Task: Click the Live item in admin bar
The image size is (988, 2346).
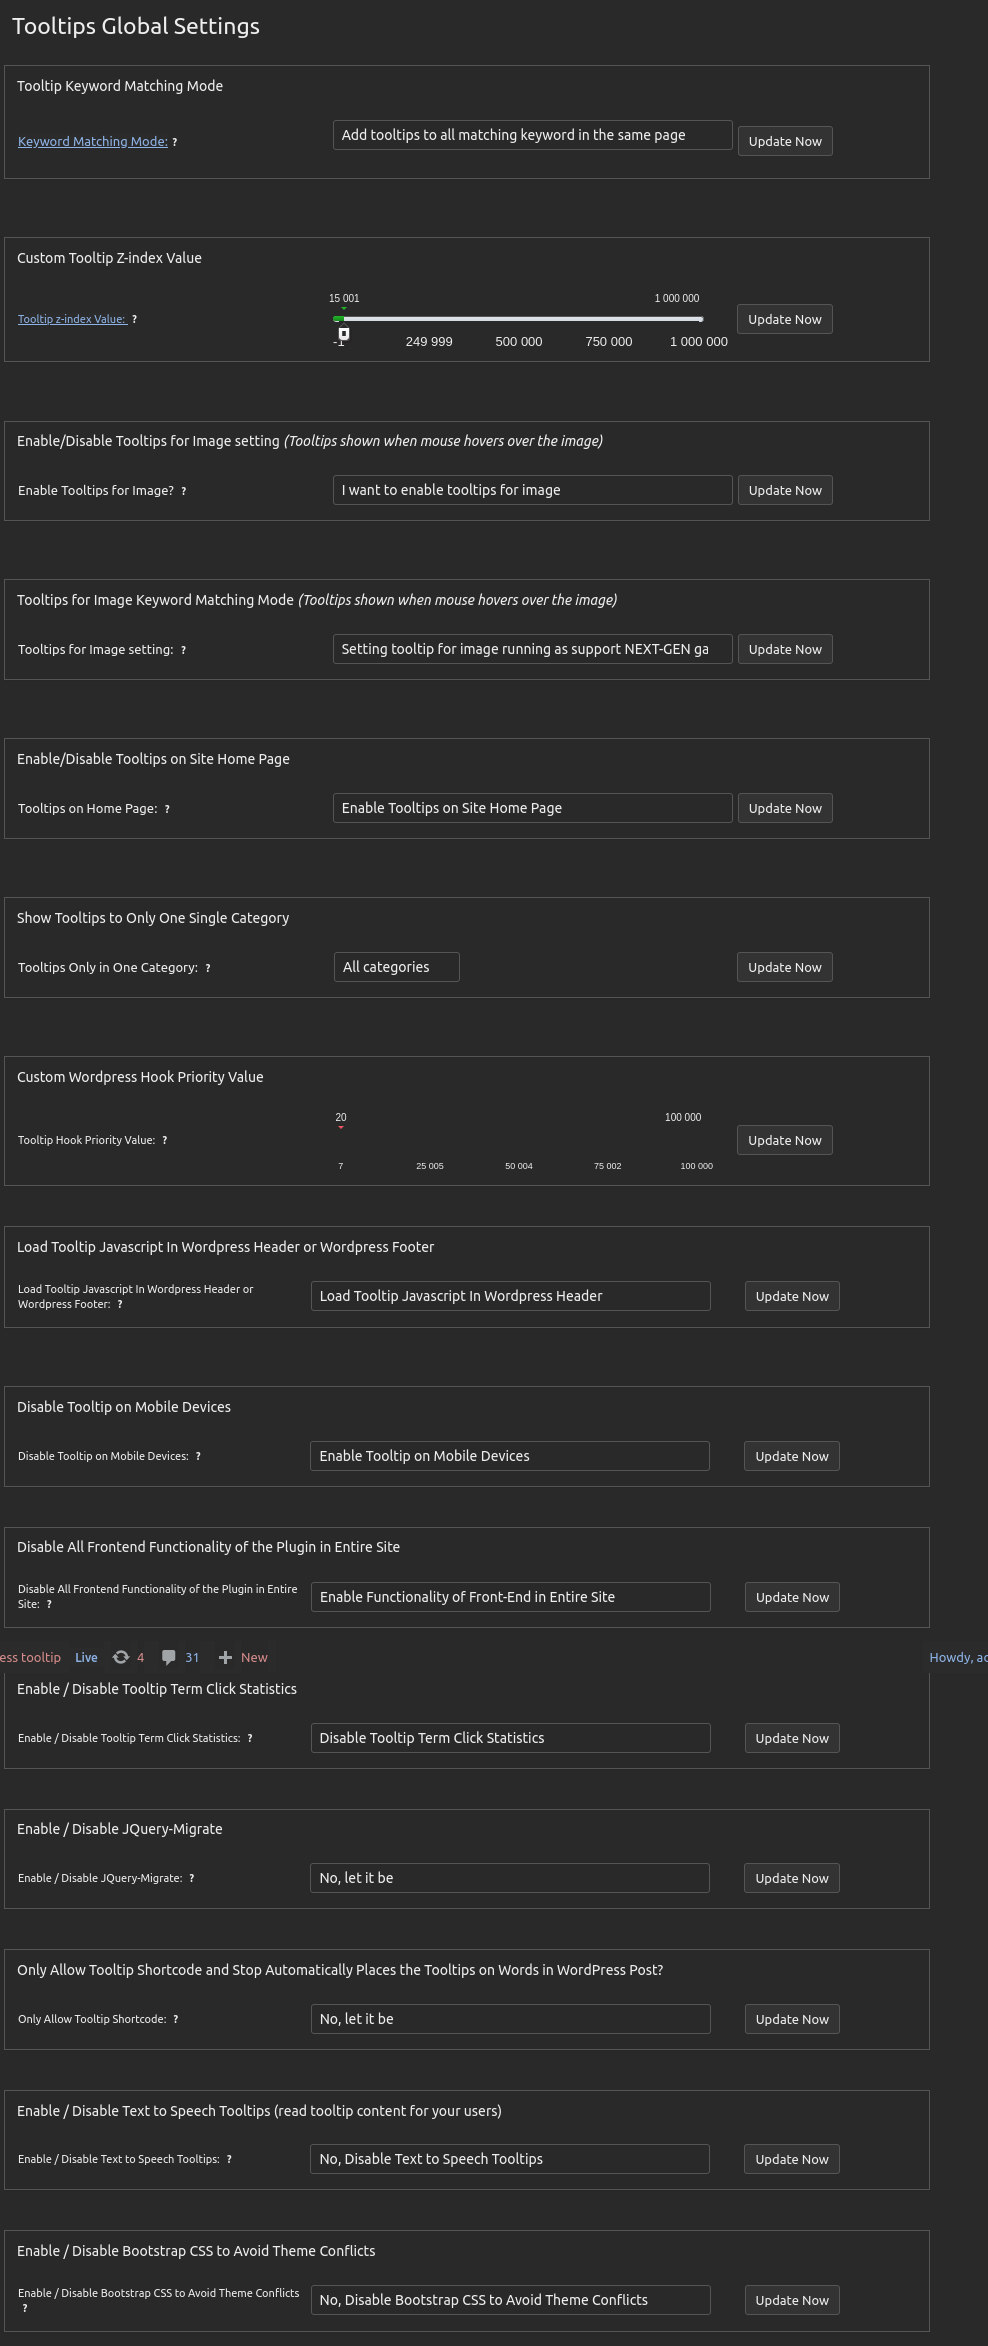Action: (x=86, y=1657)
